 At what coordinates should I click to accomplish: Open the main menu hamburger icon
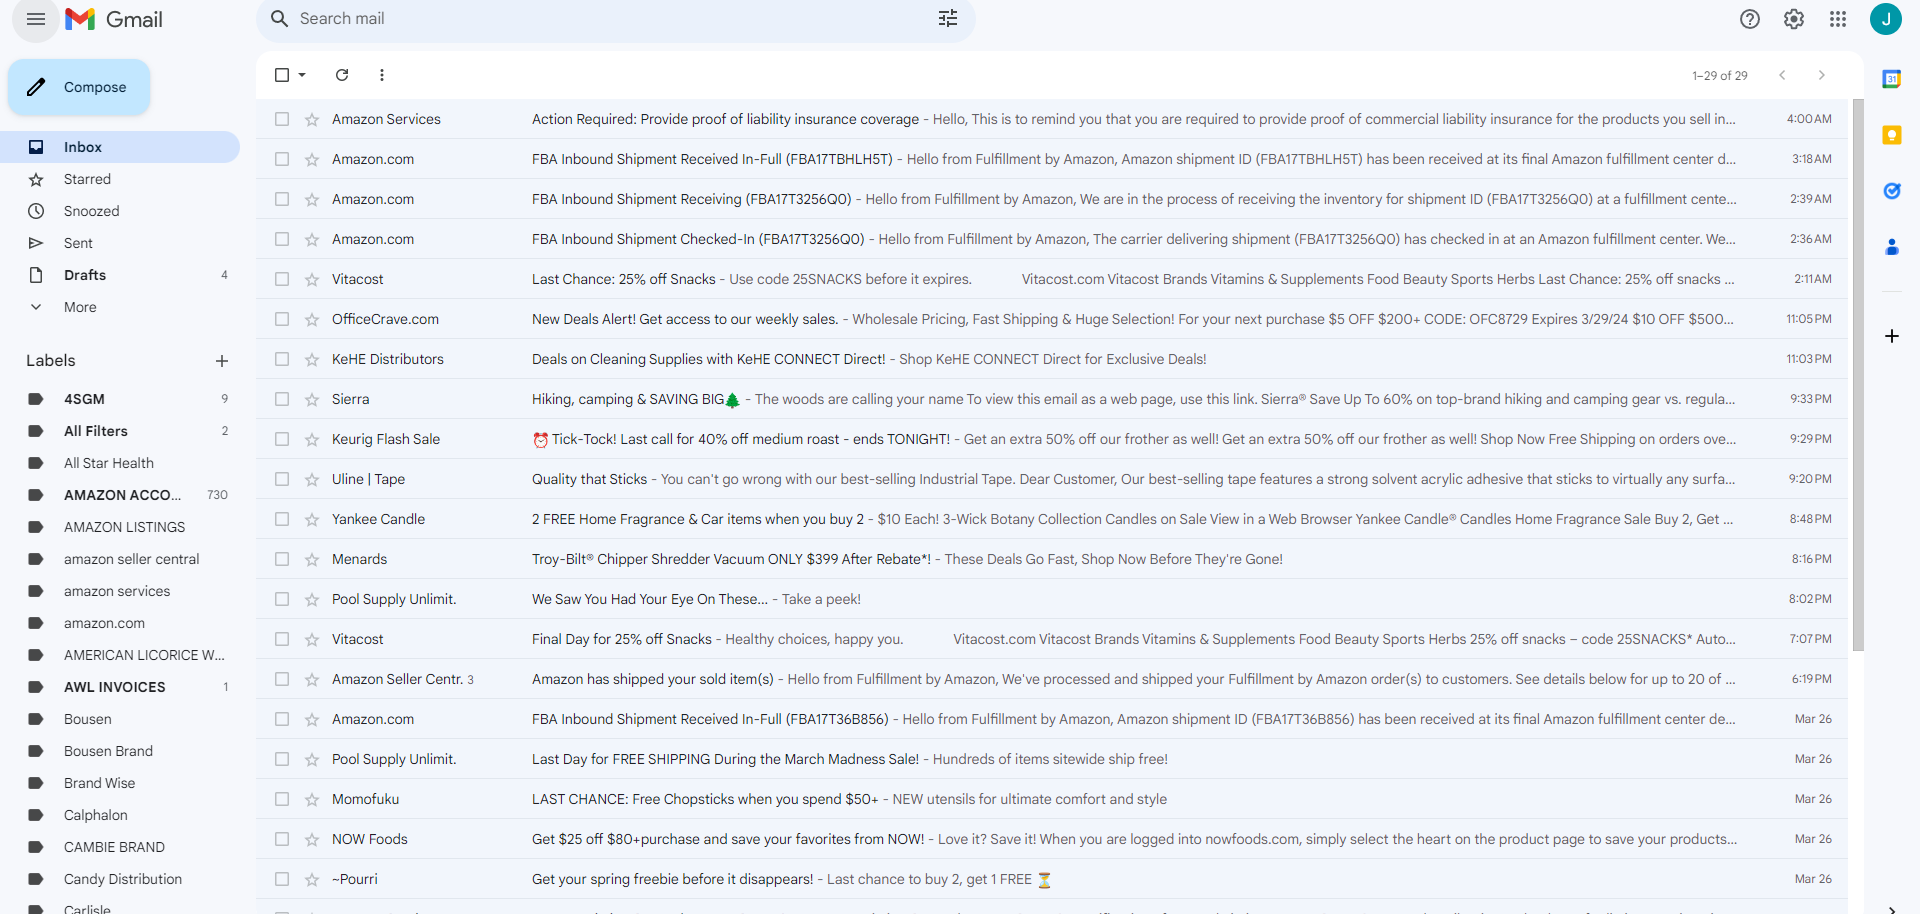tap(36, 19)
